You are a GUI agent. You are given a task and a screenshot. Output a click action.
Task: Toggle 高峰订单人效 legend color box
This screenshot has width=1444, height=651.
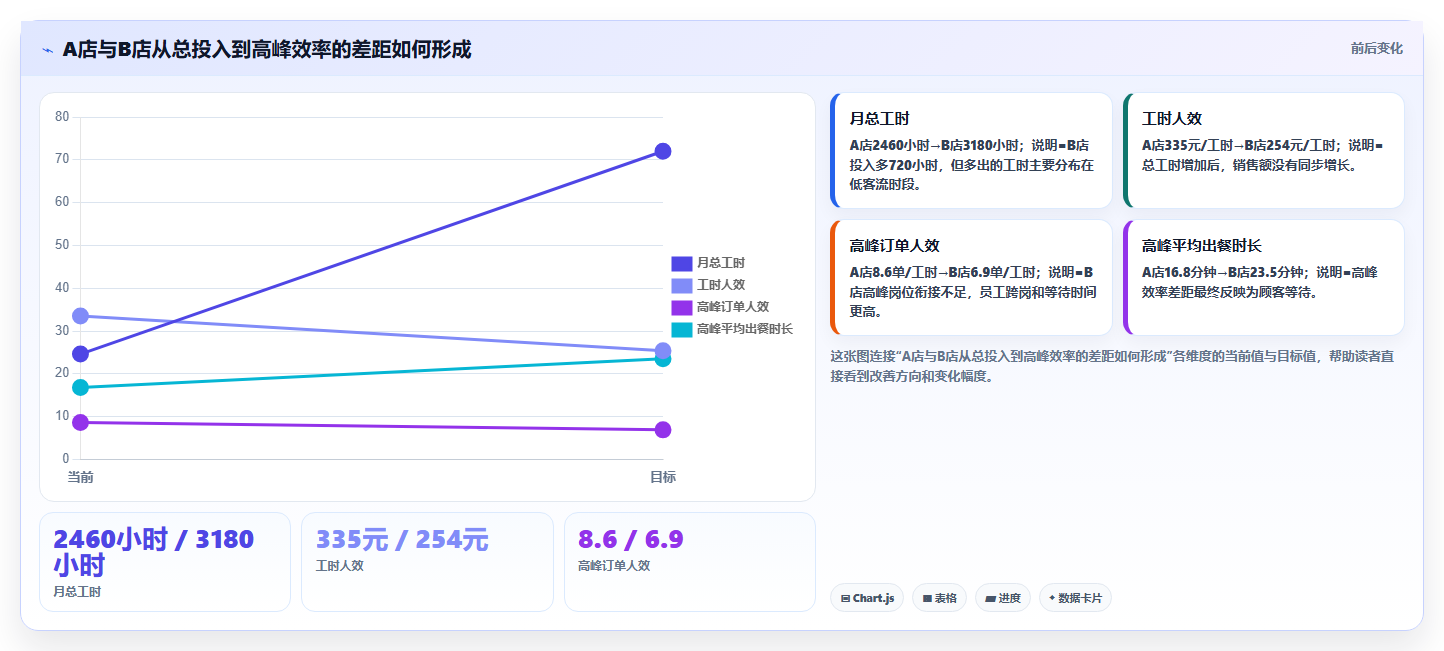tap(681, 307)
